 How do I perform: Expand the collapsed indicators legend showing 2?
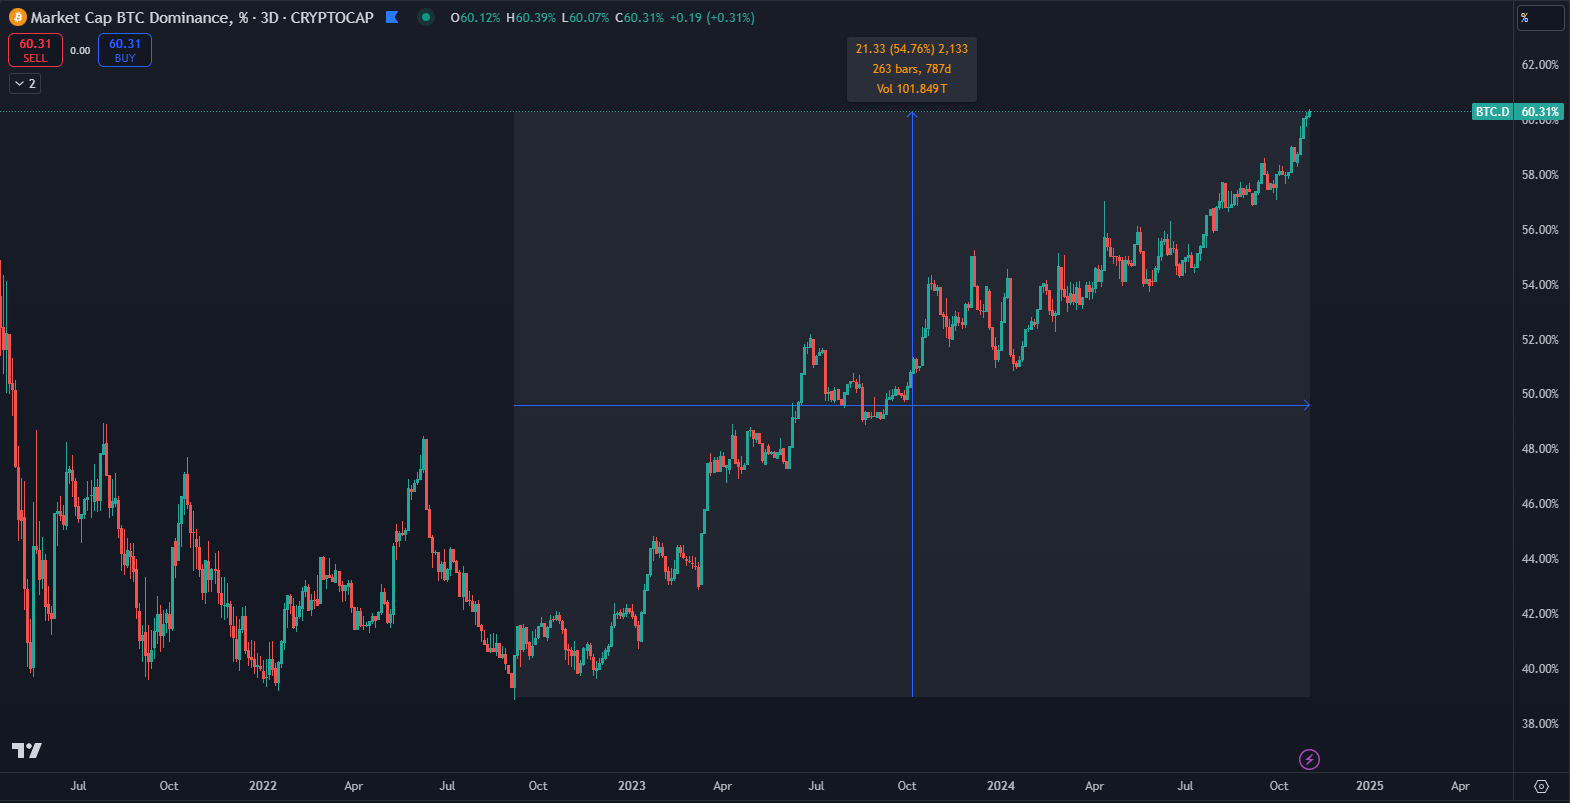click(25, 84)
